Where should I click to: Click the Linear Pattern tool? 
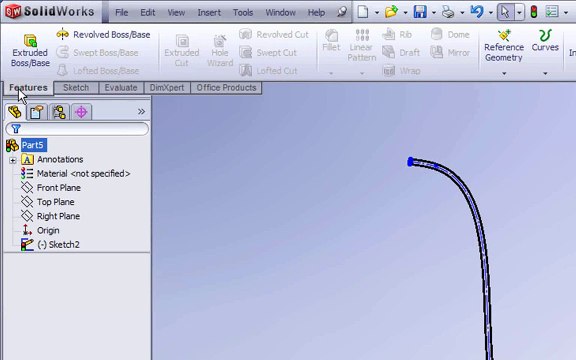361,46
